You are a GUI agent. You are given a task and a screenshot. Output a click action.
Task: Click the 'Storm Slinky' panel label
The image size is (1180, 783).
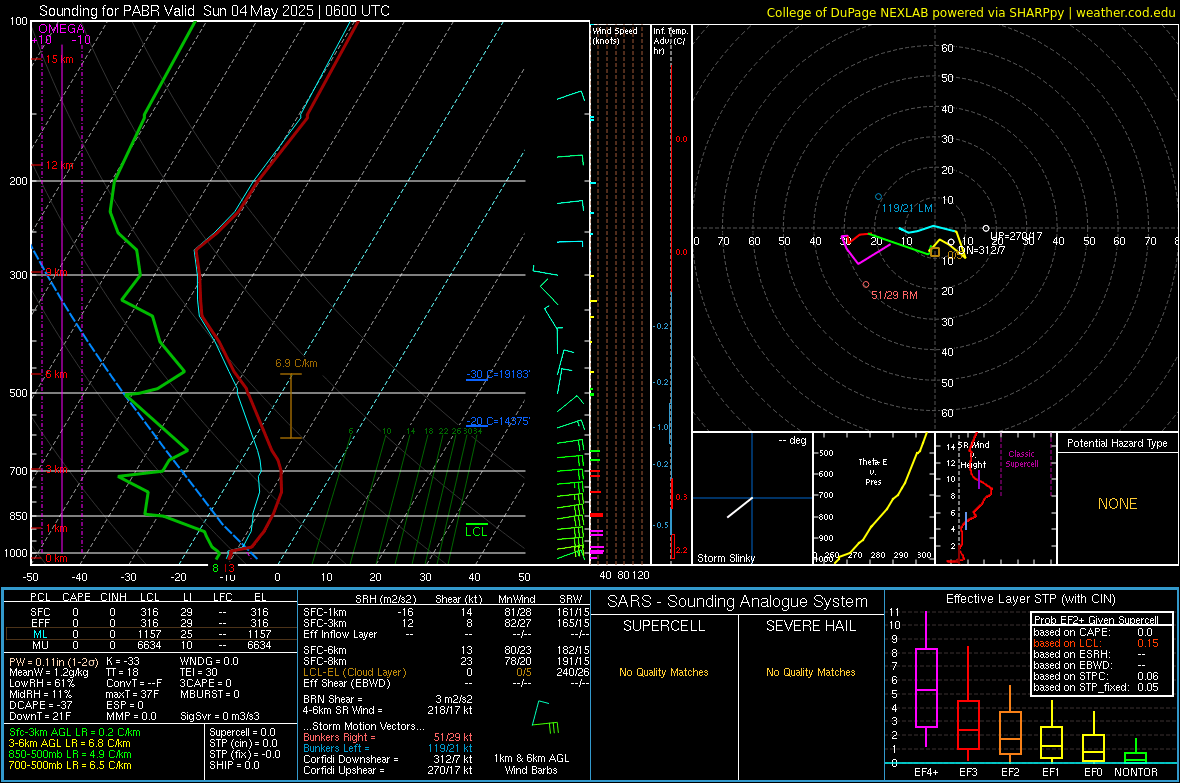725,558
